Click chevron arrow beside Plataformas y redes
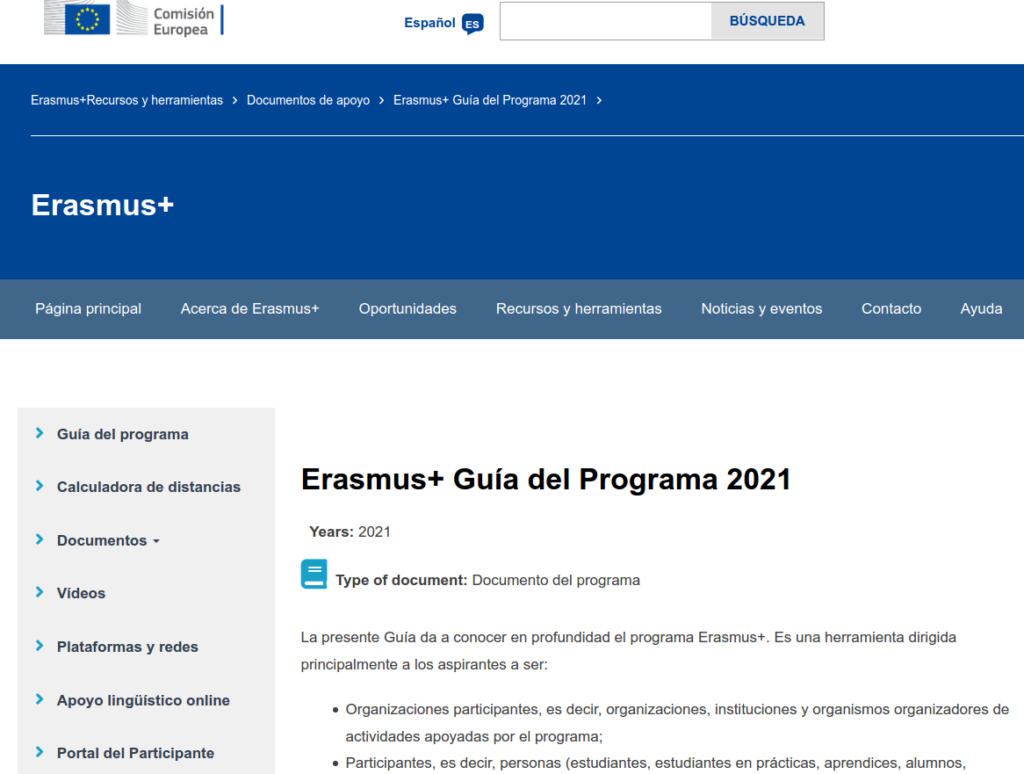The height and width of the screenshot is (774, 1024). [x=40, y=646]
